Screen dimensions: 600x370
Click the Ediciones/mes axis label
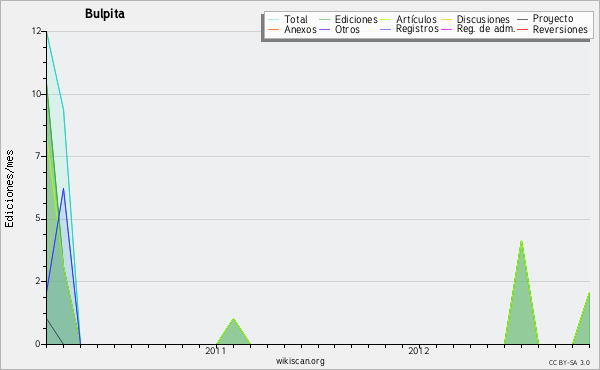pos(9,189)
